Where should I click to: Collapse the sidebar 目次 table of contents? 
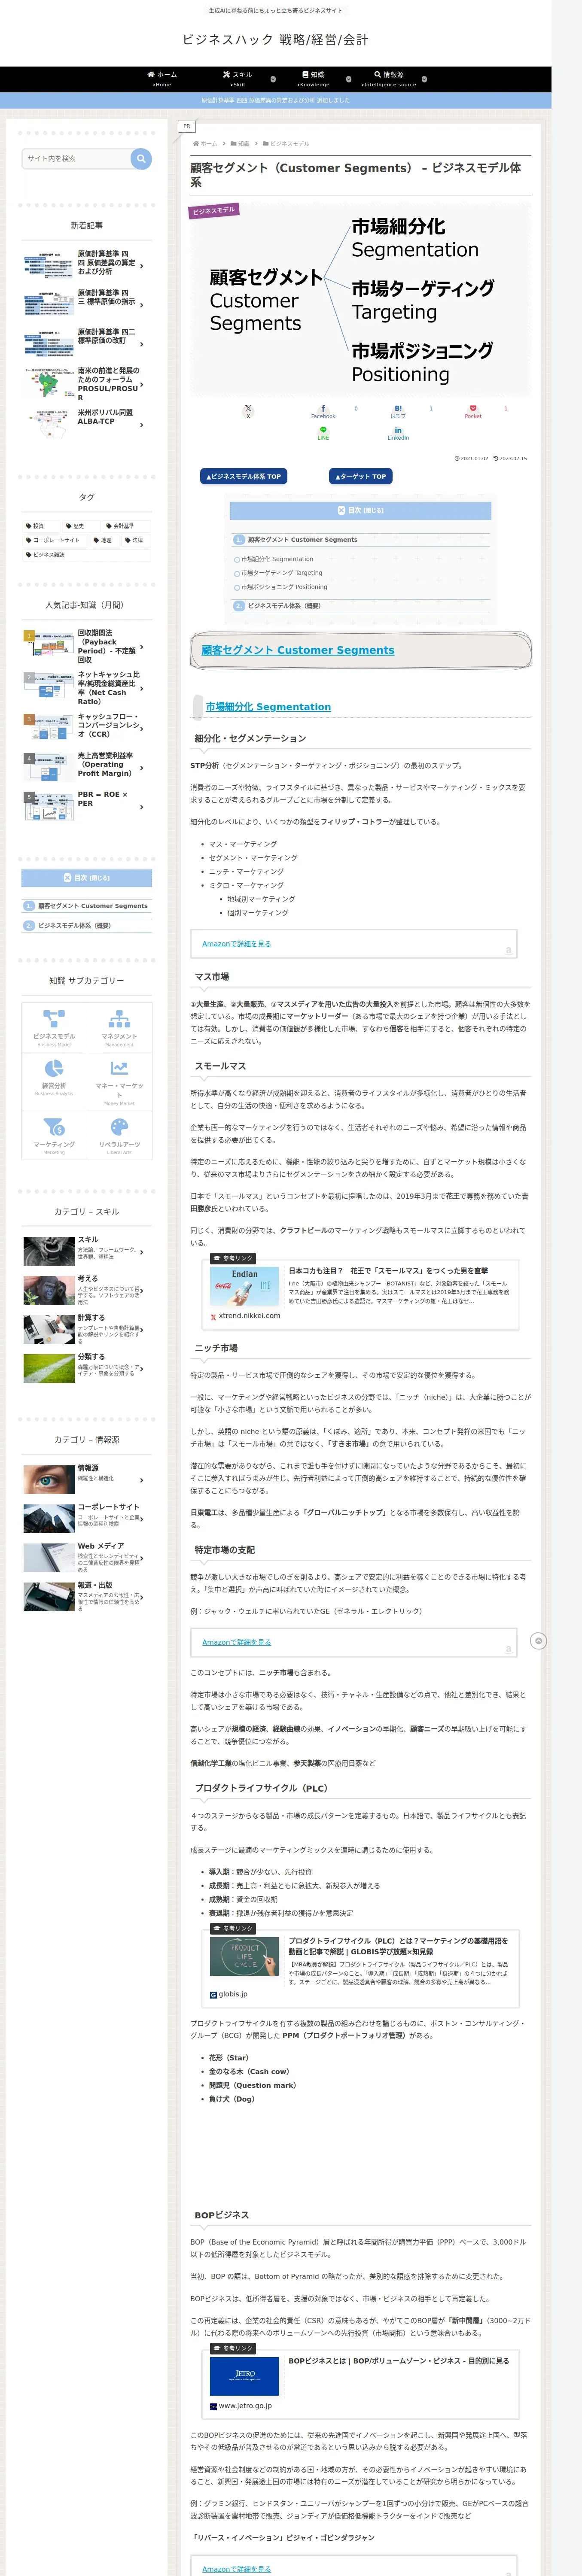click(x=87, y=877)
